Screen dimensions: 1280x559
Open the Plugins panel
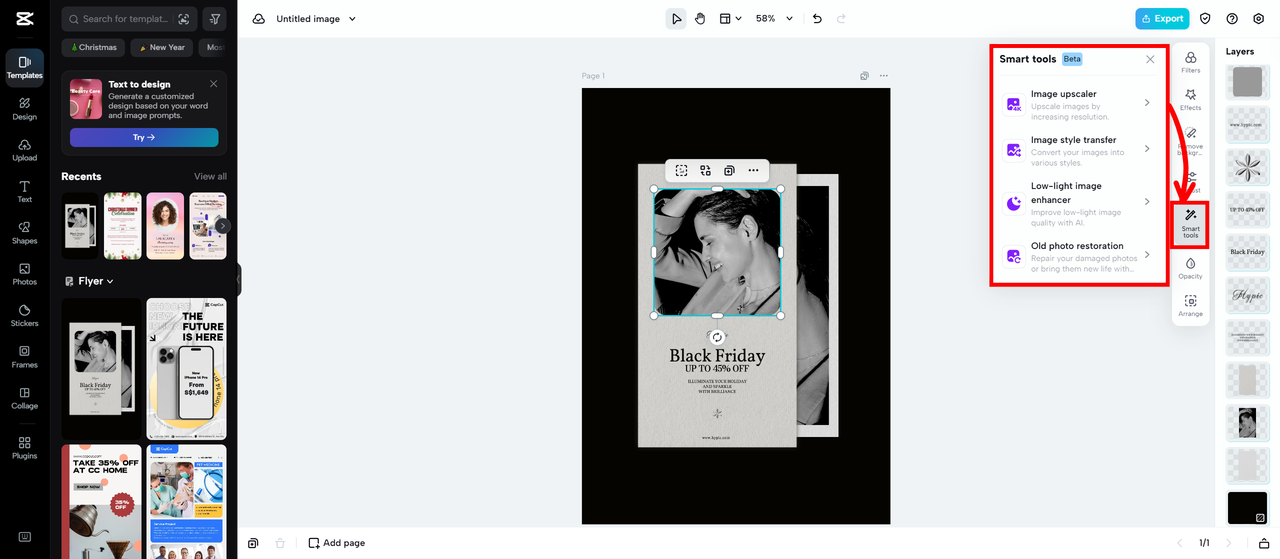25,447
